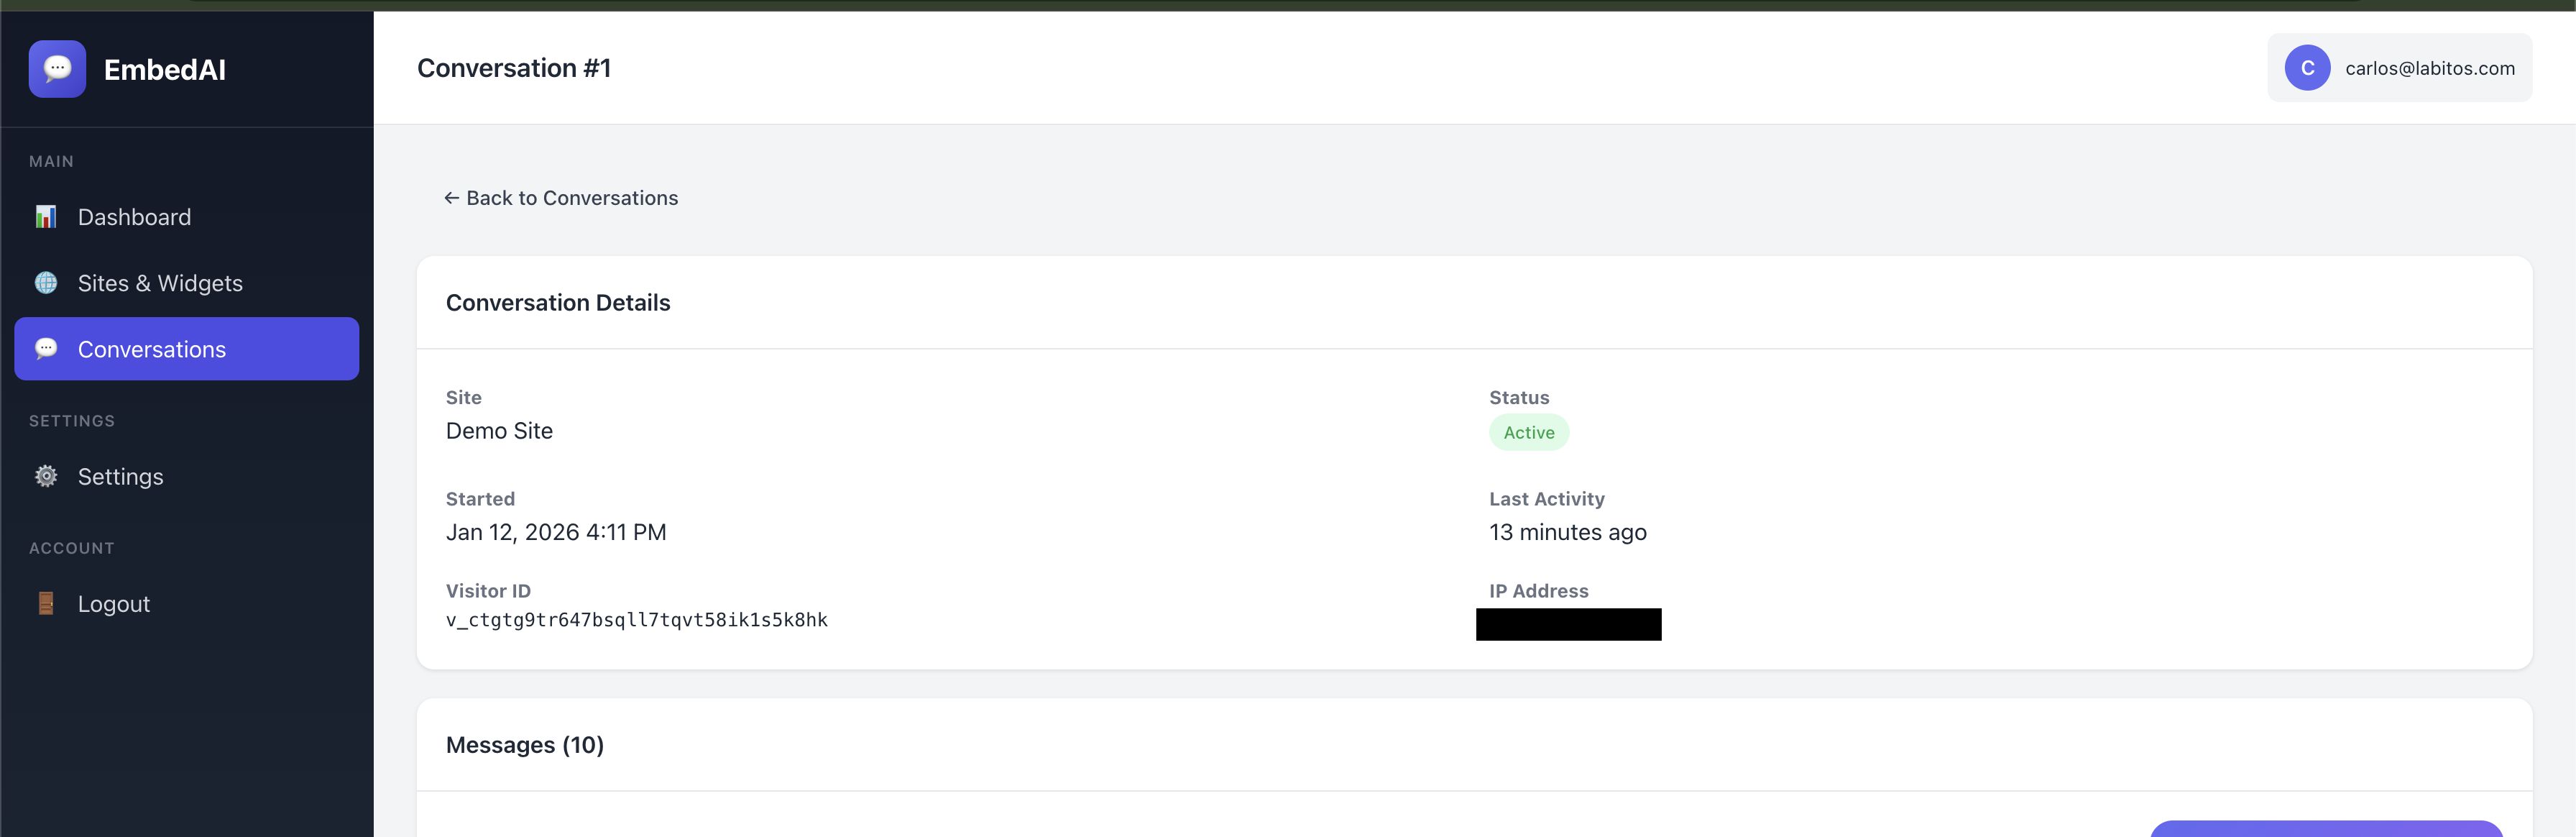This screenshot has height=837, width=2576.
Task: Click the green Active status badge
Action: 1528,433
